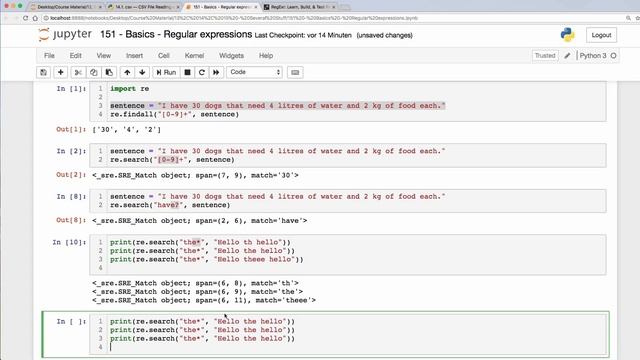Click the Out[2] match='30' output text

(195, 175)
